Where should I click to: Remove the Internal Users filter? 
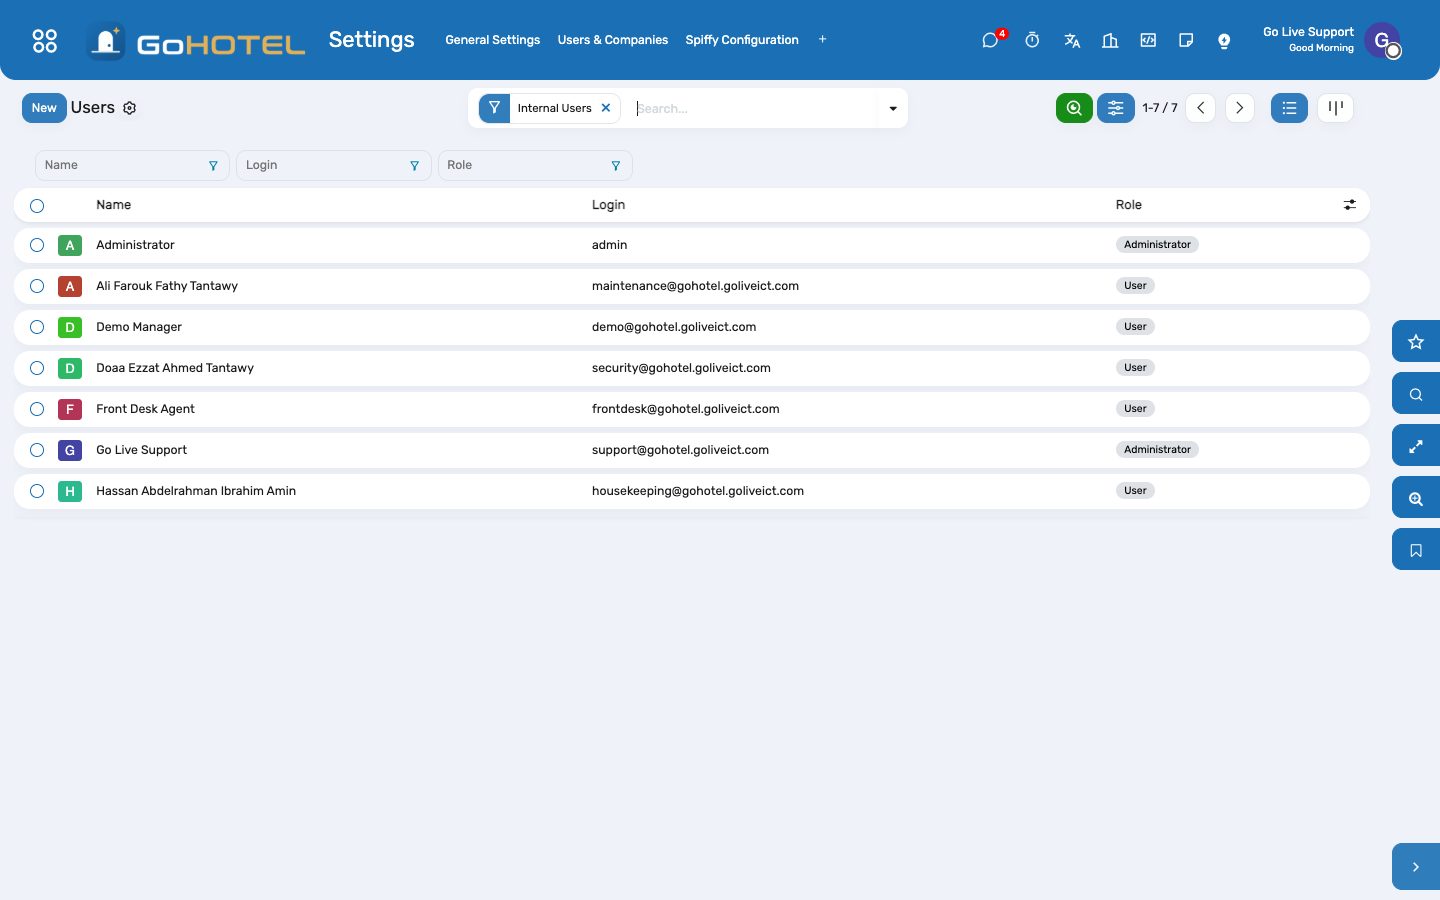click(606, 108)
